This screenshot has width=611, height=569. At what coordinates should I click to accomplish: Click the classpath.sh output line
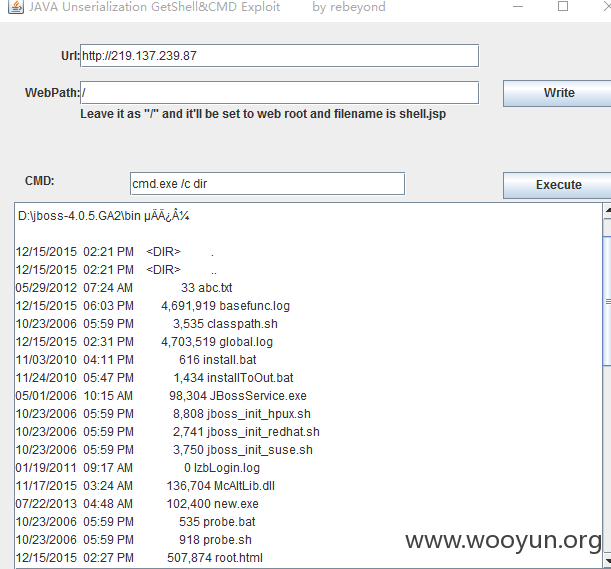(147, 324)
